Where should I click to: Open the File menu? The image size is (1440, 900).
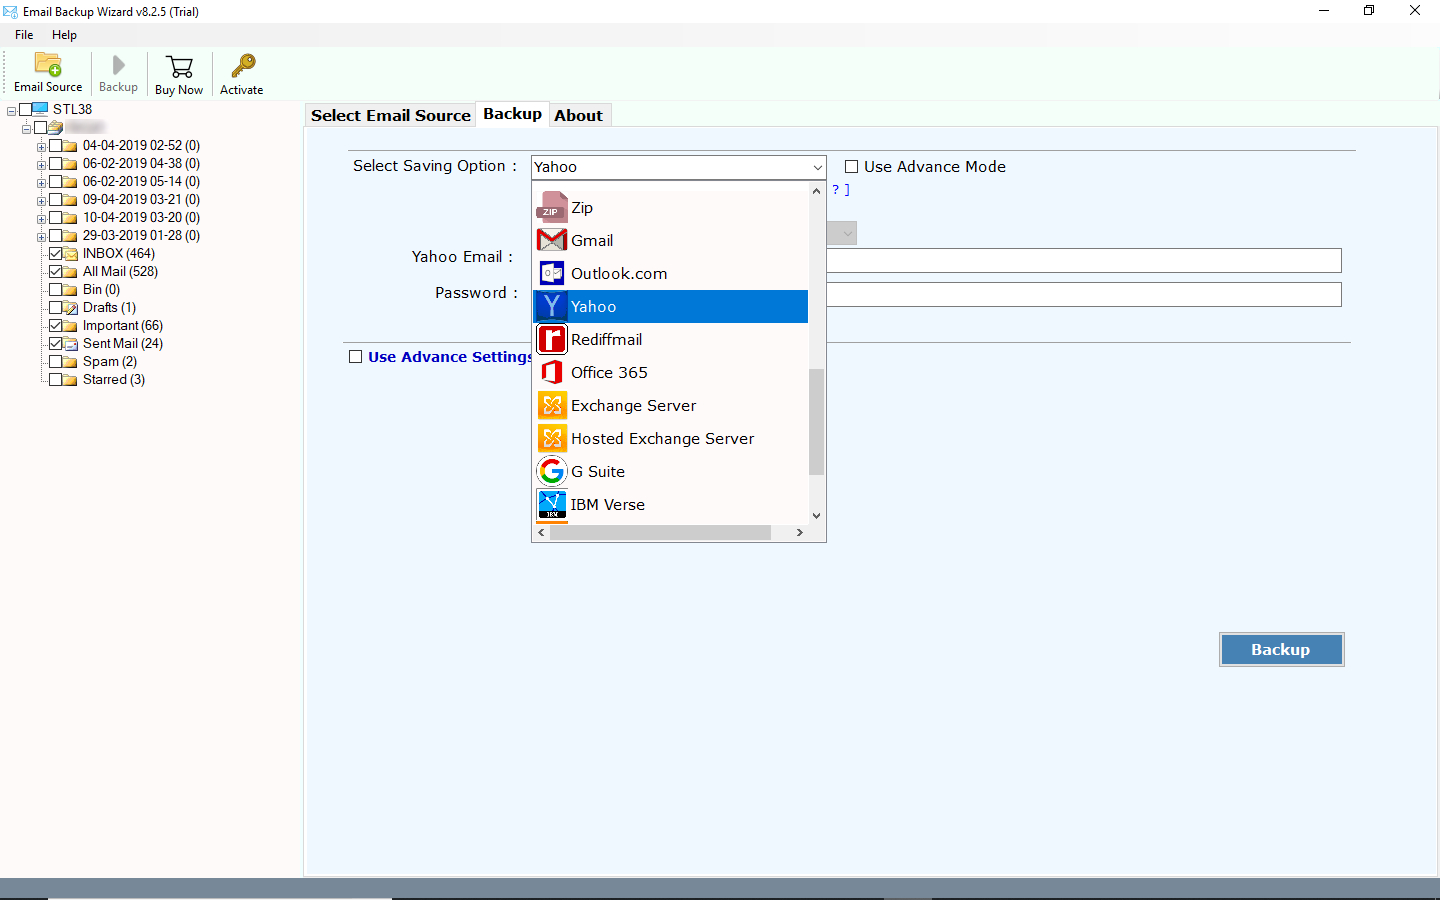click(24, 35)
